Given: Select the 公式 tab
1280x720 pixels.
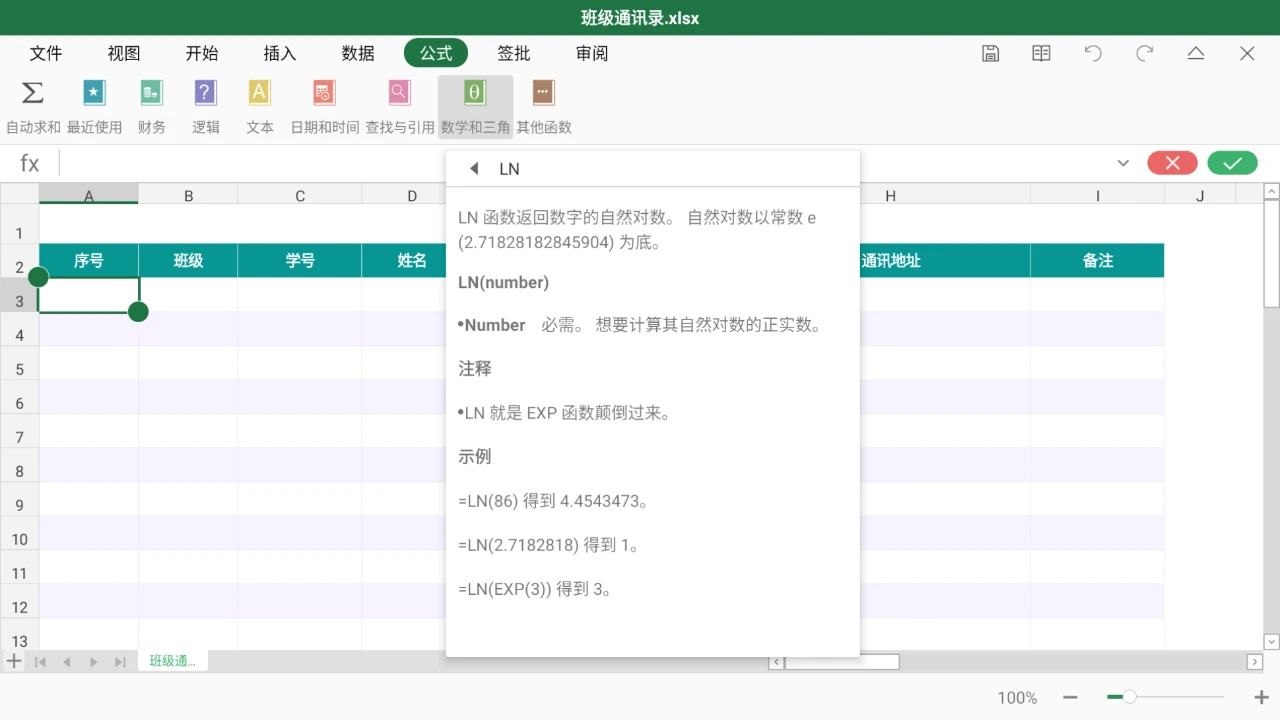Looking at the screenshot, I should [436, 54].
